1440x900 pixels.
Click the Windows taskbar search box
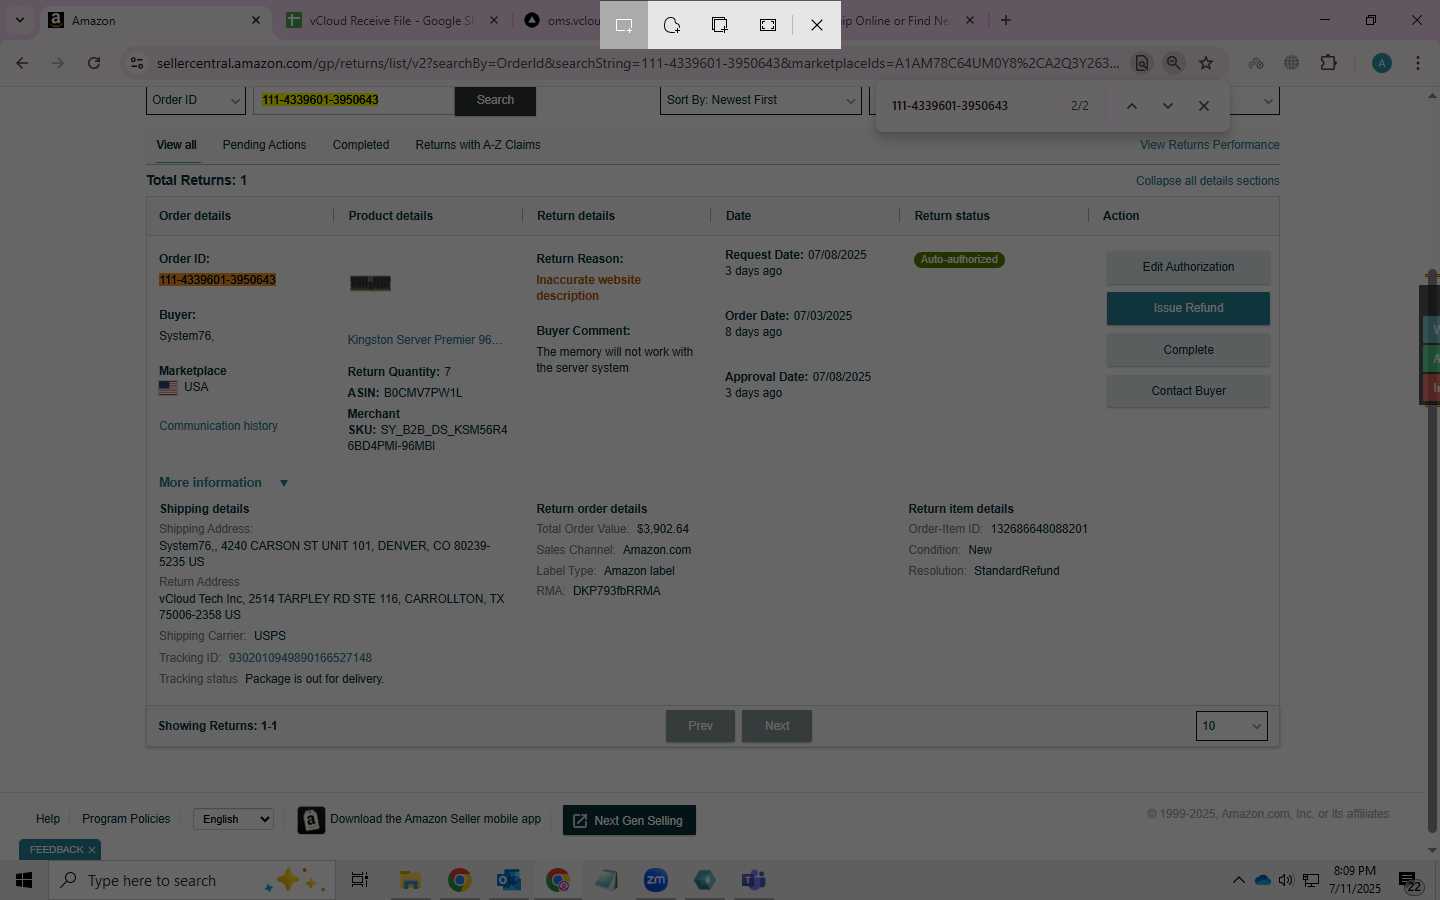pyautogui.click(x=190, y=880)
